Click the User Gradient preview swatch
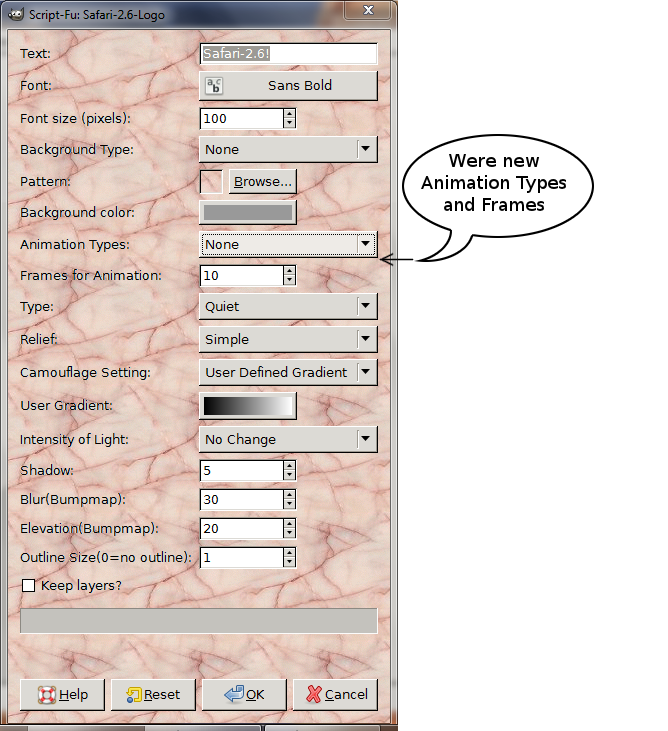The height and width of the screenshot is (731, 668). (248, 406)
